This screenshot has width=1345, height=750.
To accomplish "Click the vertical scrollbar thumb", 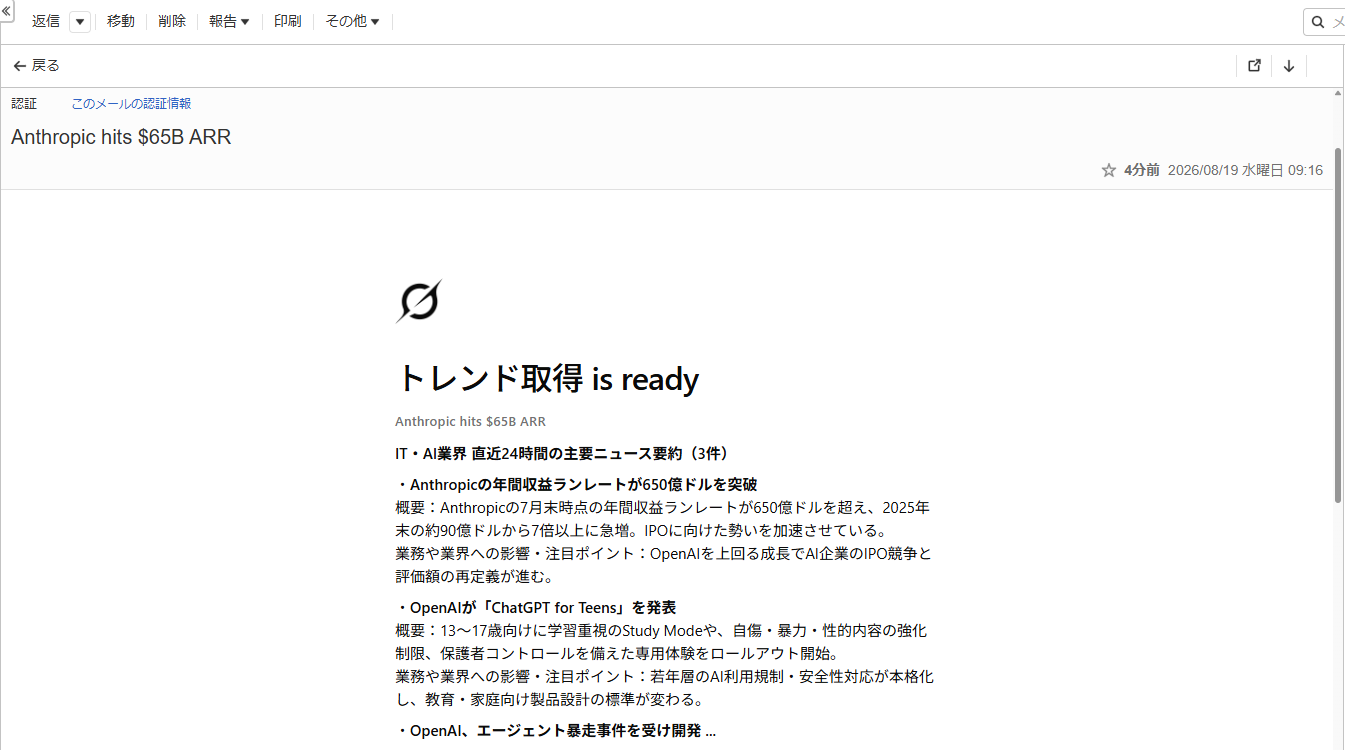I will (1339, 300).
